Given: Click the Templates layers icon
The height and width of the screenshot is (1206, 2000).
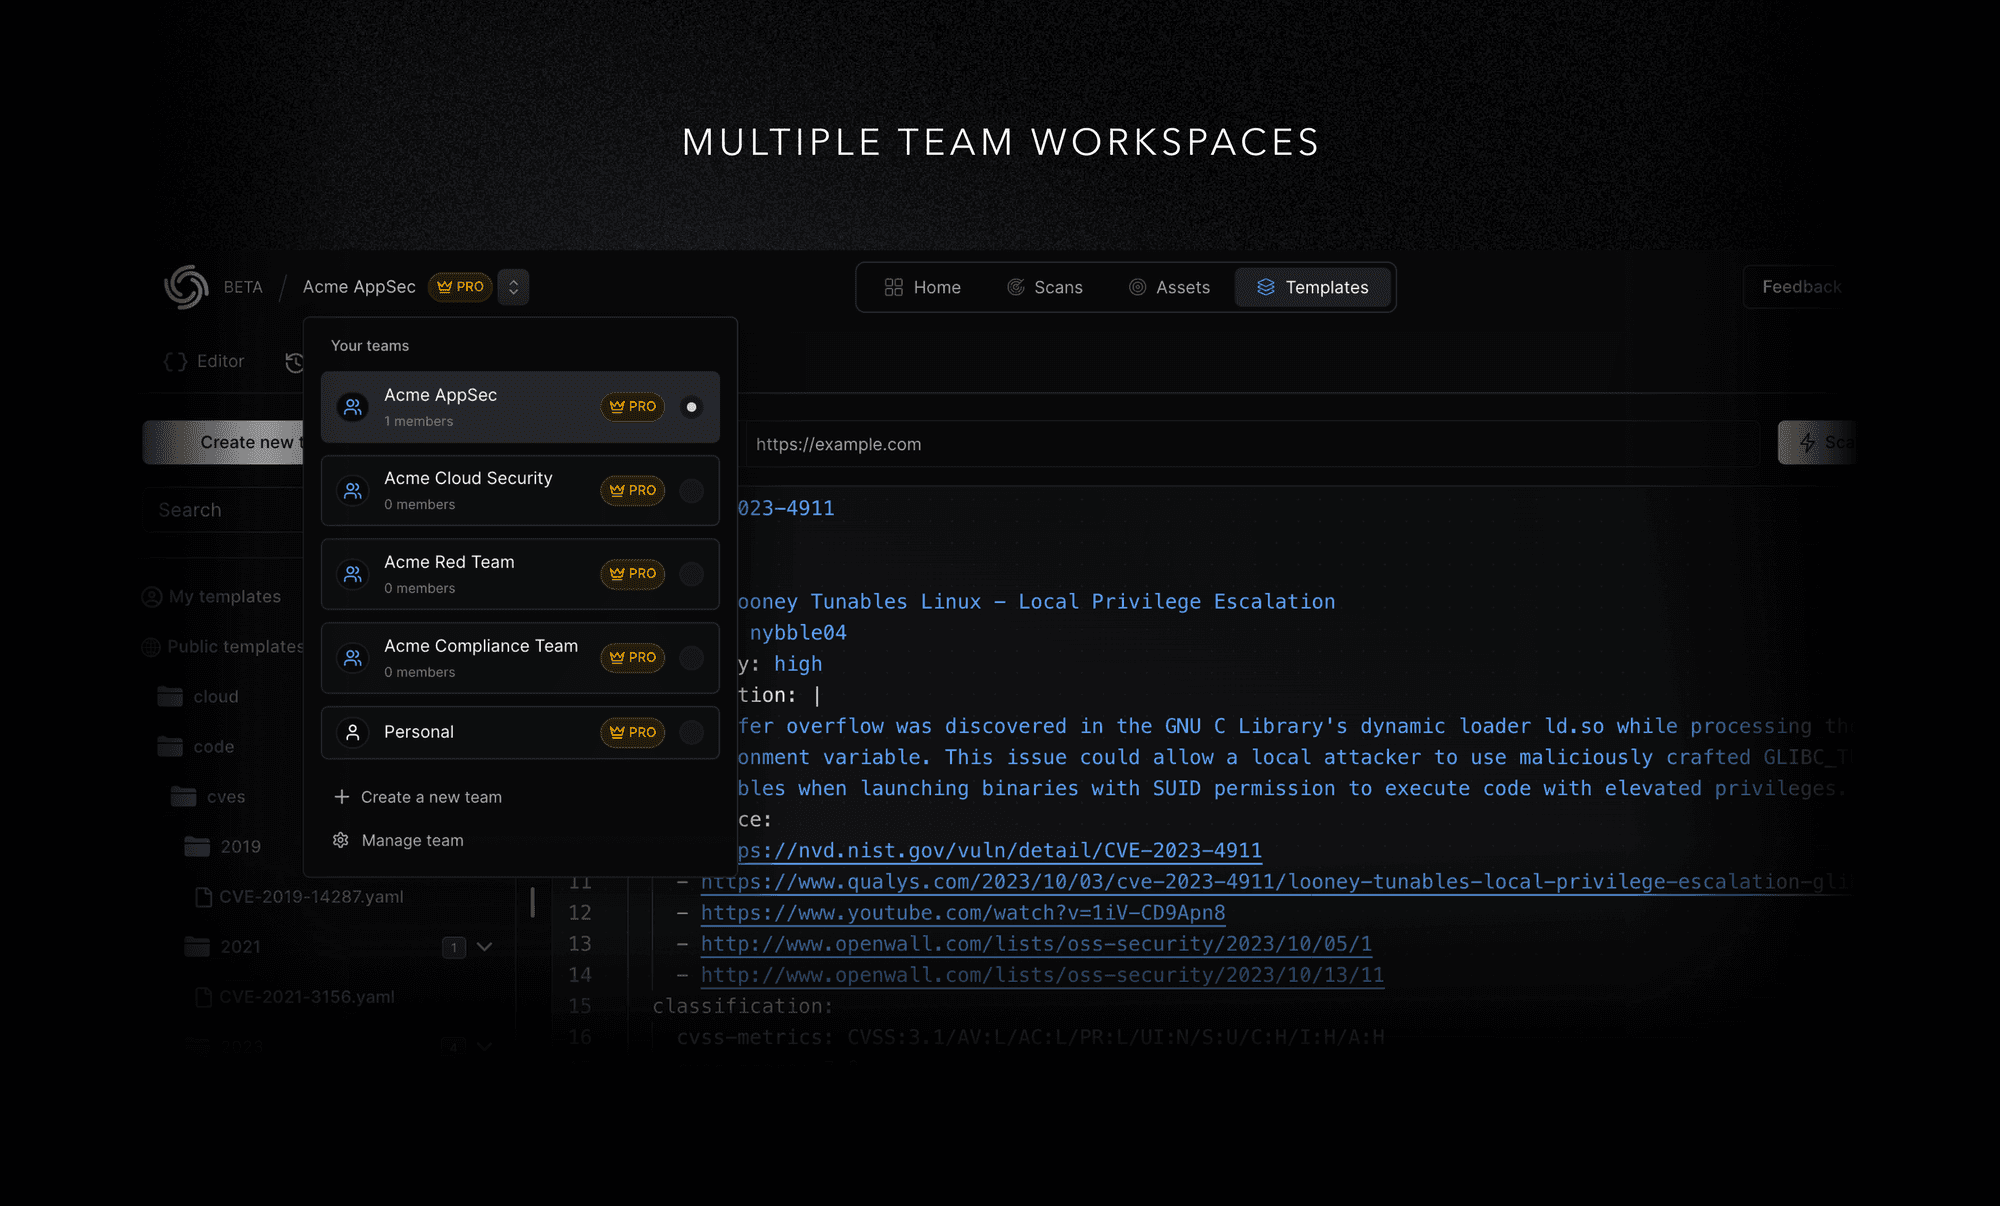Looking at the screenshot, I should pos(1266,288).
